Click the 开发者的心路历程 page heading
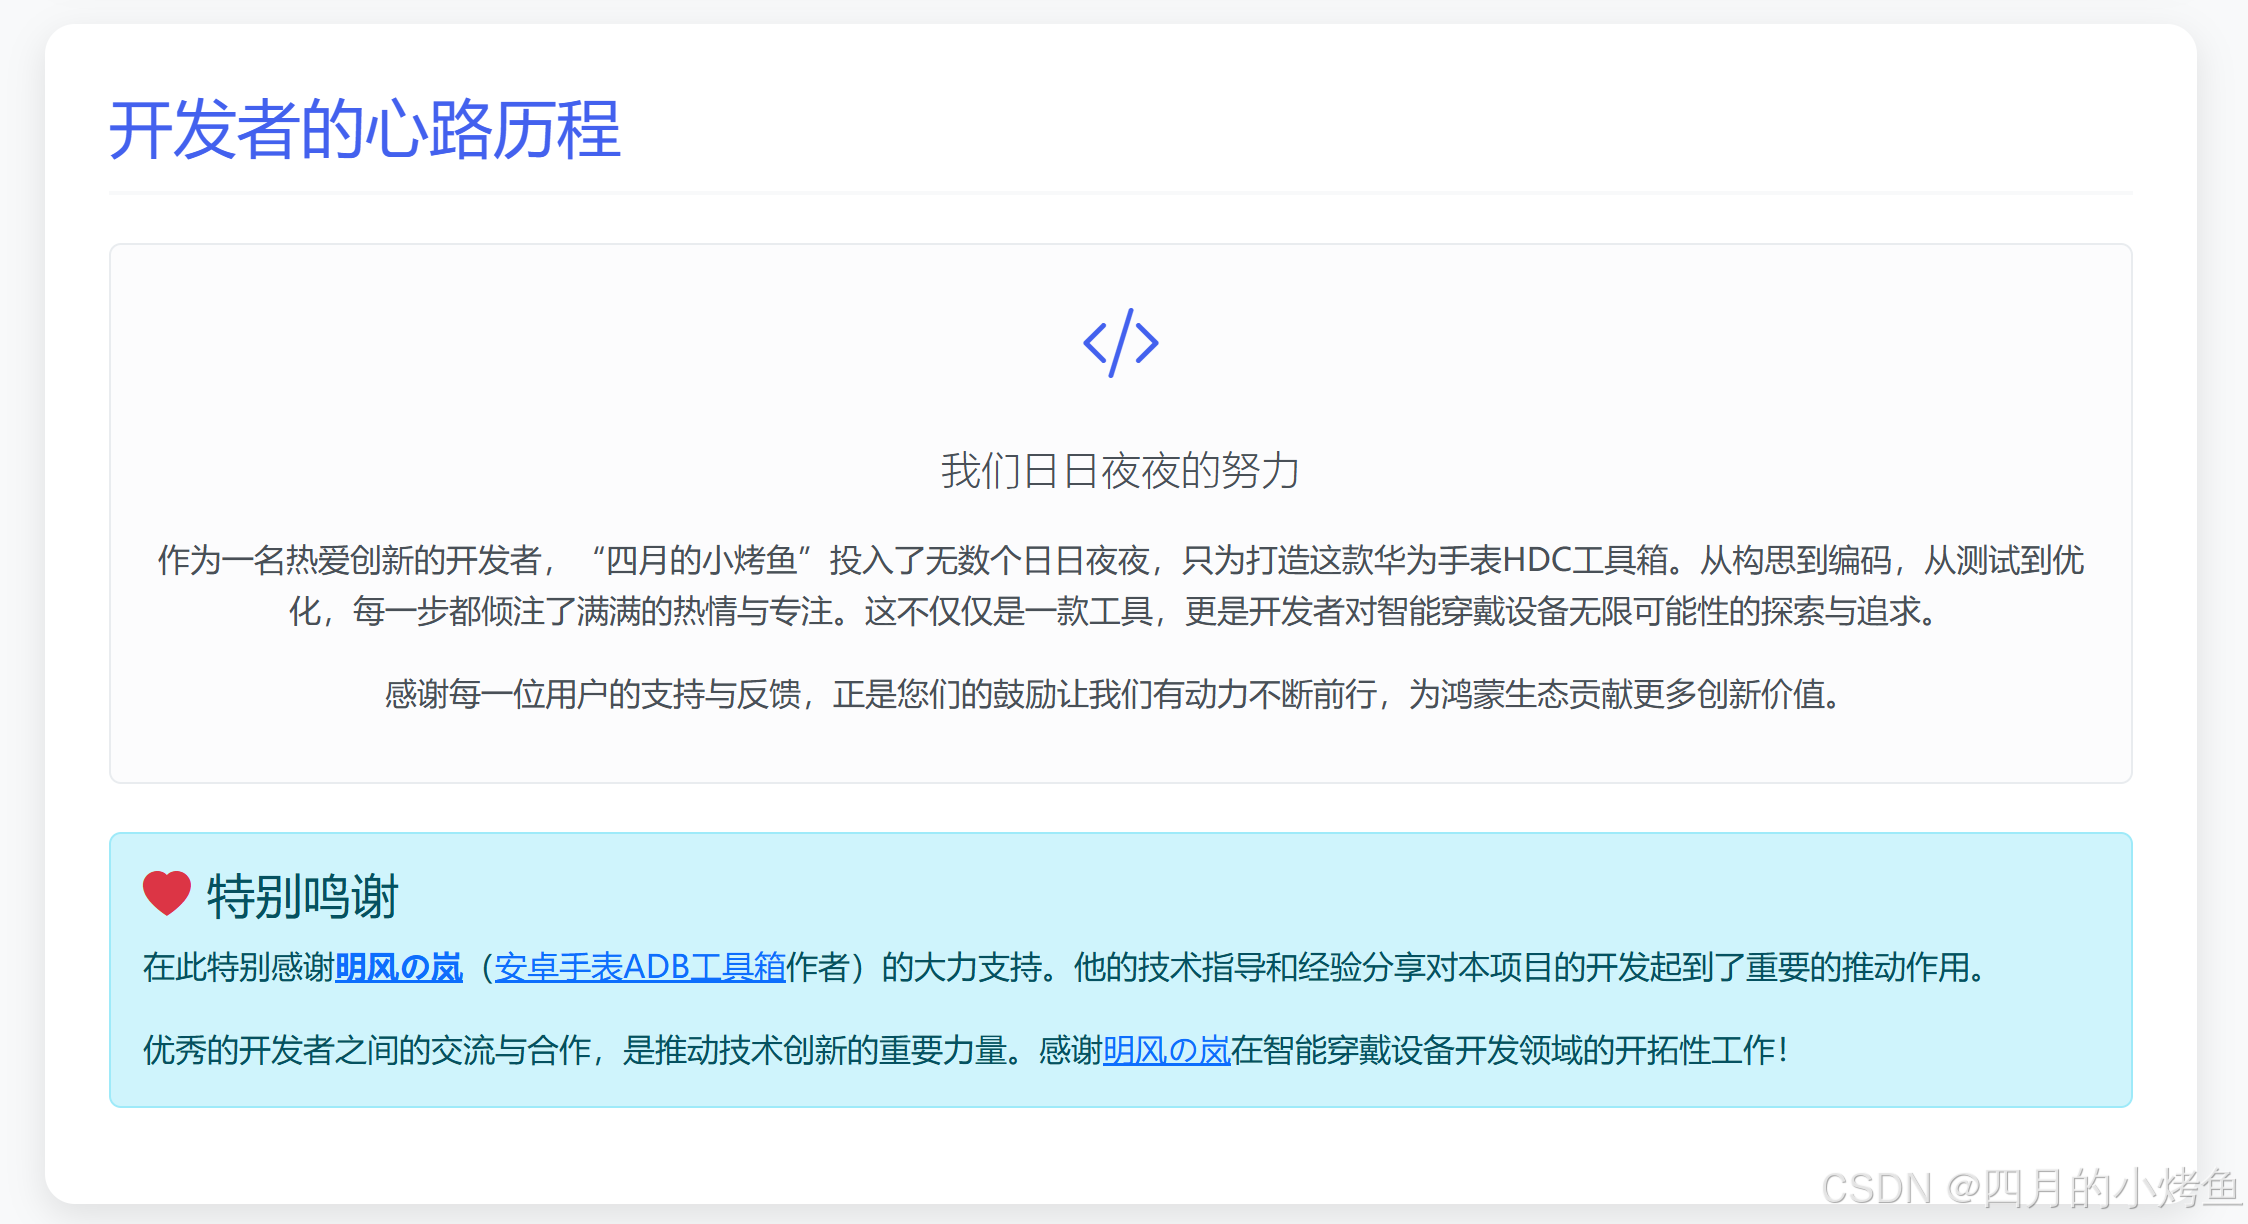Image resolution: width=2248 pixels, height=1224 pixels. pyautogui.click(x=365, y=130)
